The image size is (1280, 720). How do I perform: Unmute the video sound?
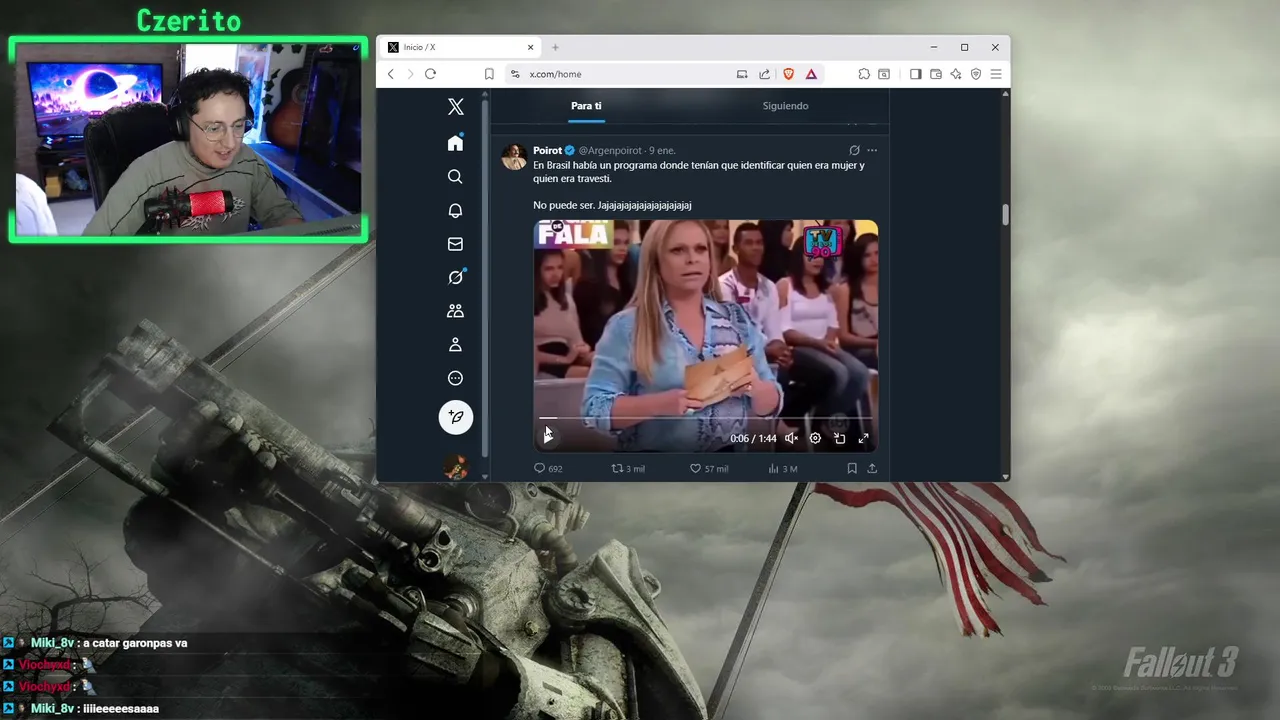point(791,438)
